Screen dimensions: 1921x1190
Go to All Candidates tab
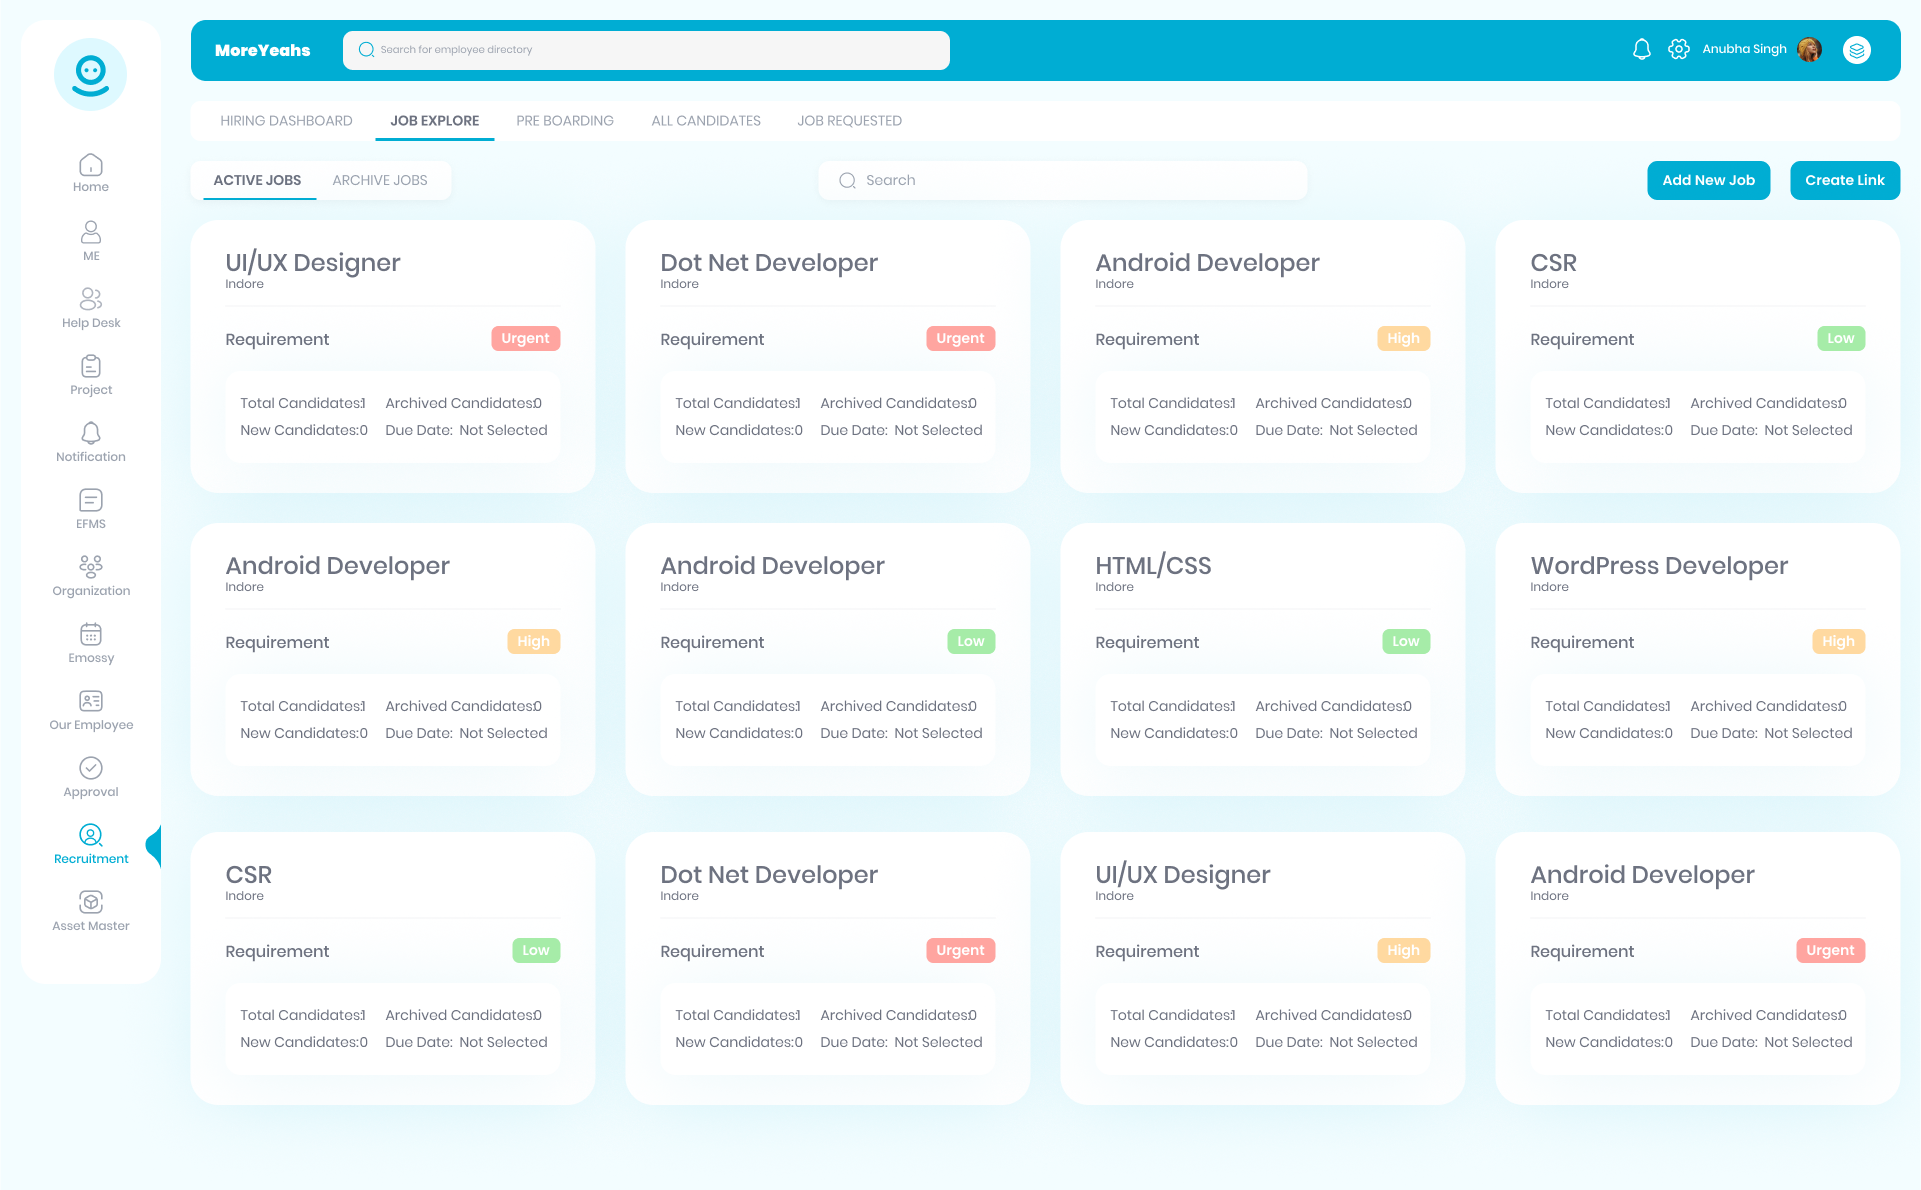coord(706,121)
